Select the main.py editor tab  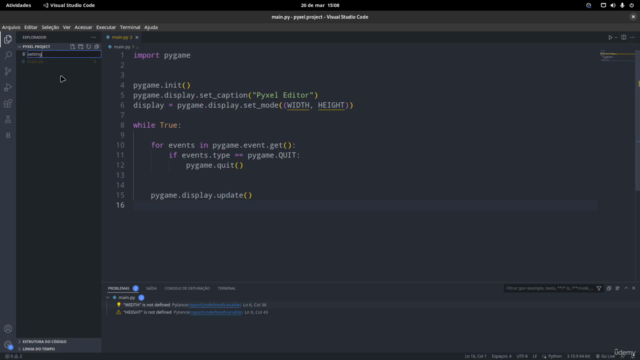pyautogui.click(x=122, y=37)
